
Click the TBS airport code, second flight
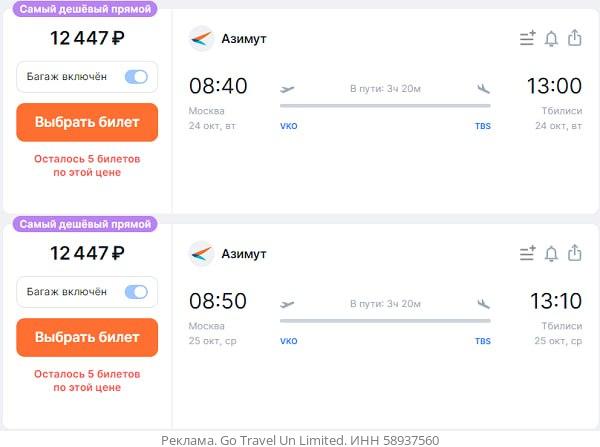tap(483, 341)
